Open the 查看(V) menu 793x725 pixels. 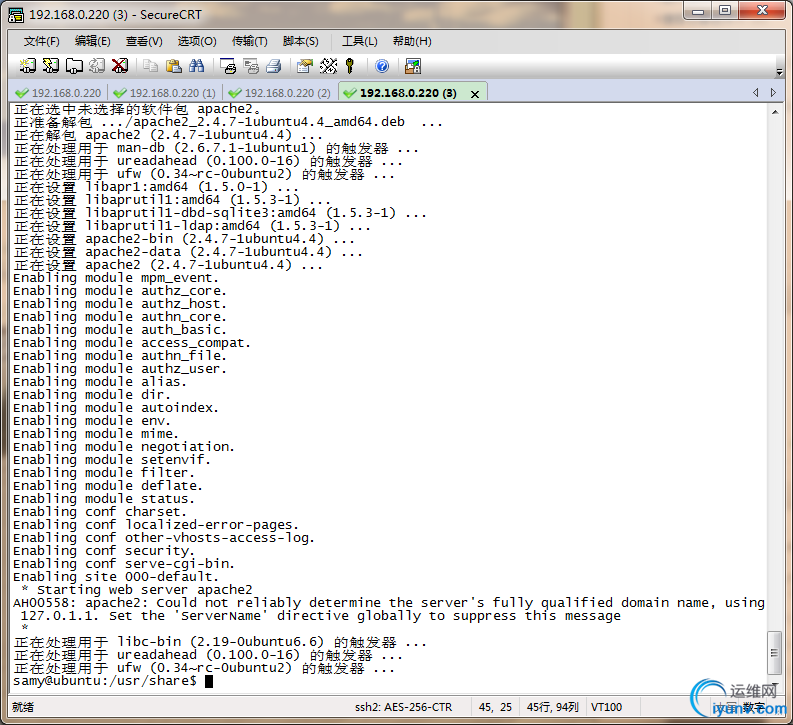pyautogui.click(x=144, y=41)
